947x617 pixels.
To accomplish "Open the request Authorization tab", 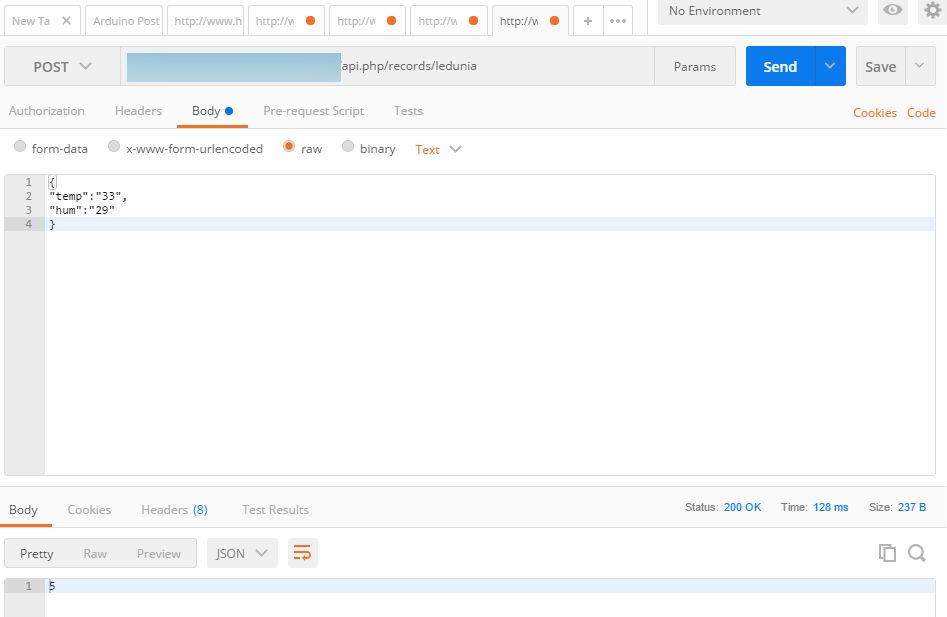I will point(47,110).
